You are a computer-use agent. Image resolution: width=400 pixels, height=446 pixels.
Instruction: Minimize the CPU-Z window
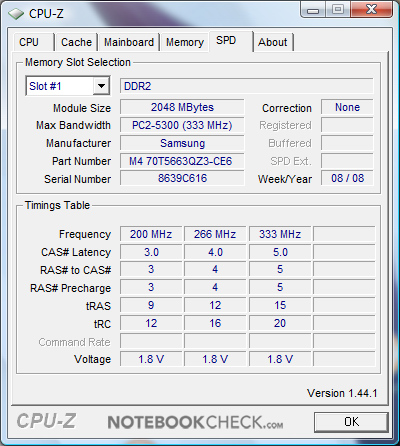[x=313, y=10]
